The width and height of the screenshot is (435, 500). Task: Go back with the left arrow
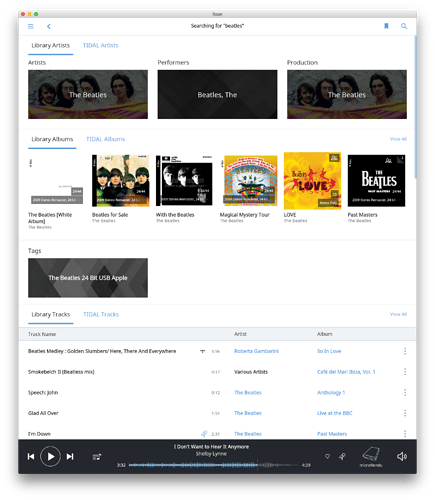(x=49, y=26)
